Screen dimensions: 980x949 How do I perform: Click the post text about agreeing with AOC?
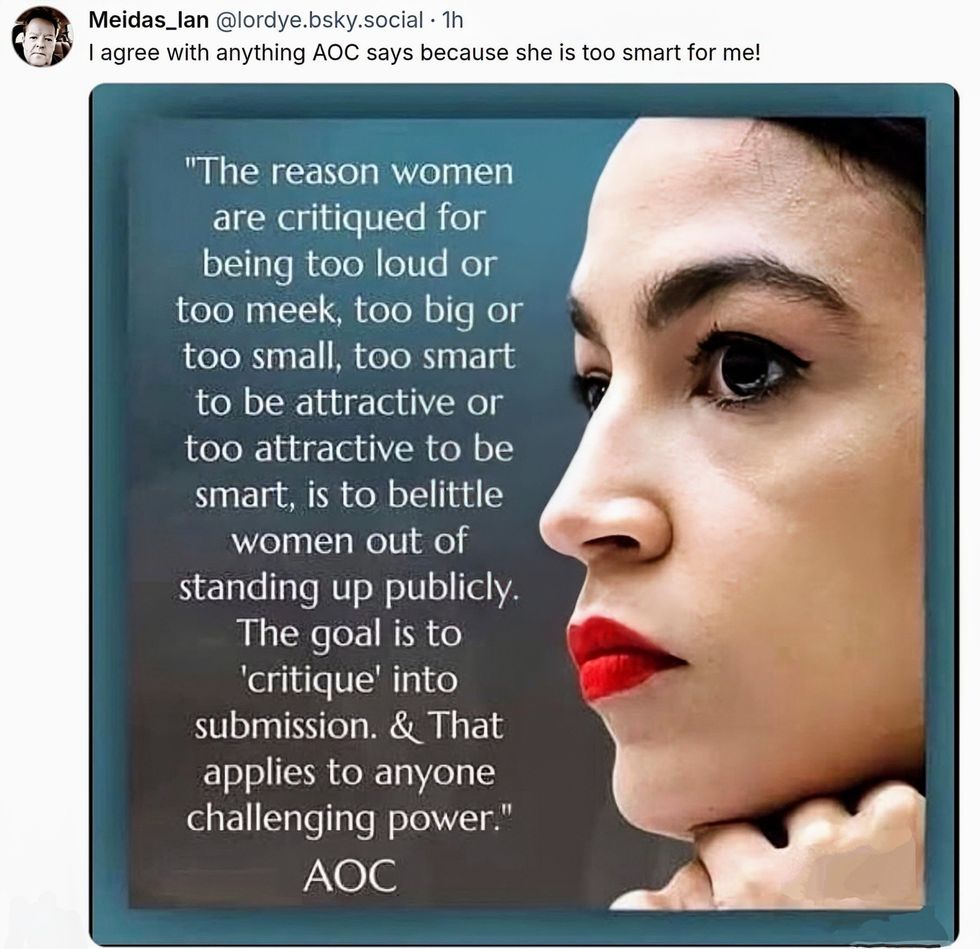424,53
